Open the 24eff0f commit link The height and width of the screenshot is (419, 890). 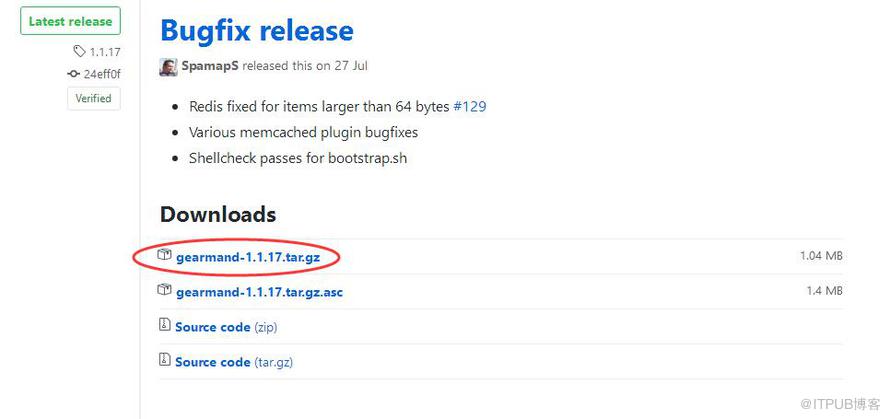pos(102,74)
